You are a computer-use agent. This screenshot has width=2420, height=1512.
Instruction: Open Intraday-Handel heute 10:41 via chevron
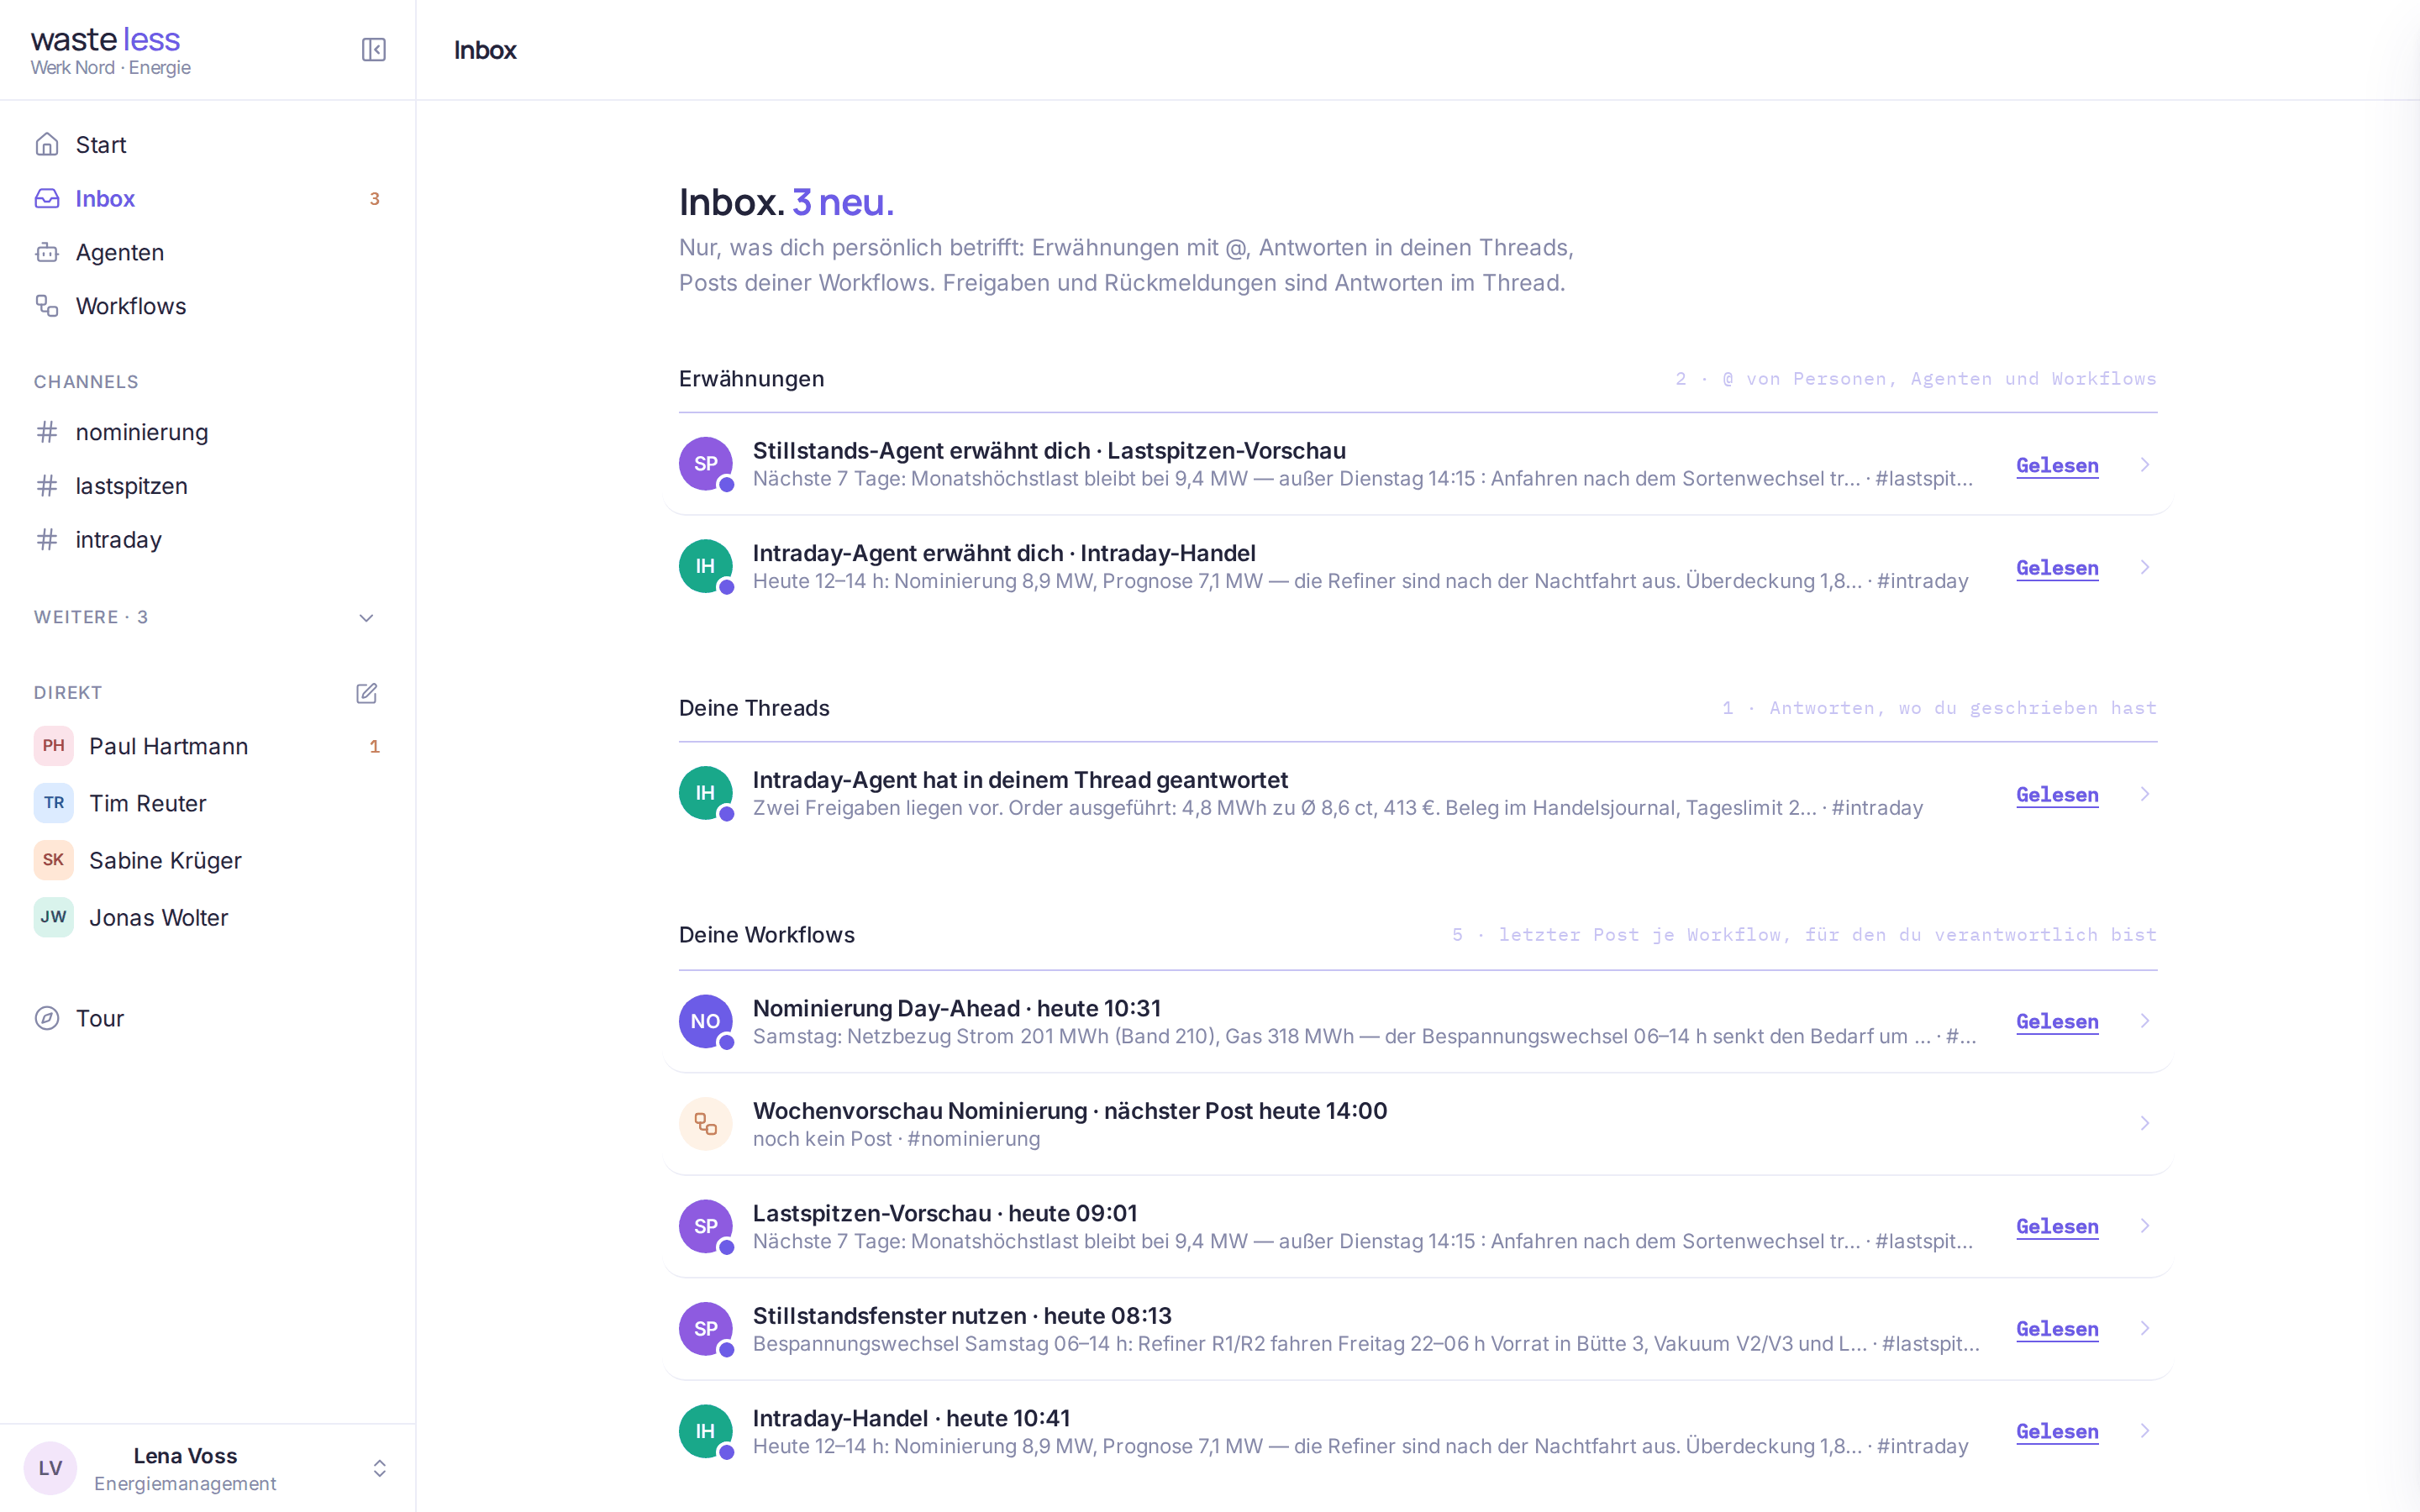[x=2144, y=1431]
